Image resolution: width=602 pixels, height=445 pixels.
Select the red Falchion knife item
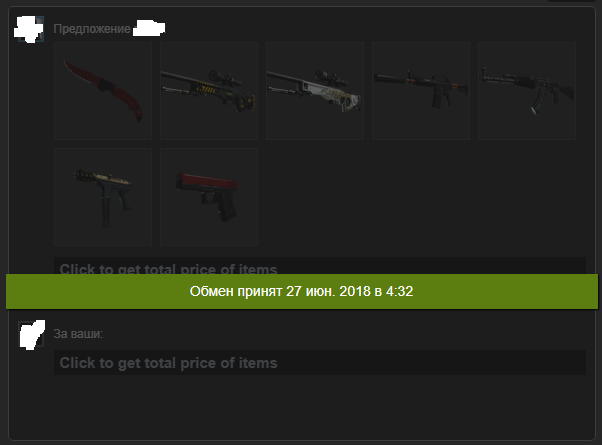pyautogui.click(x=103, y=91)
